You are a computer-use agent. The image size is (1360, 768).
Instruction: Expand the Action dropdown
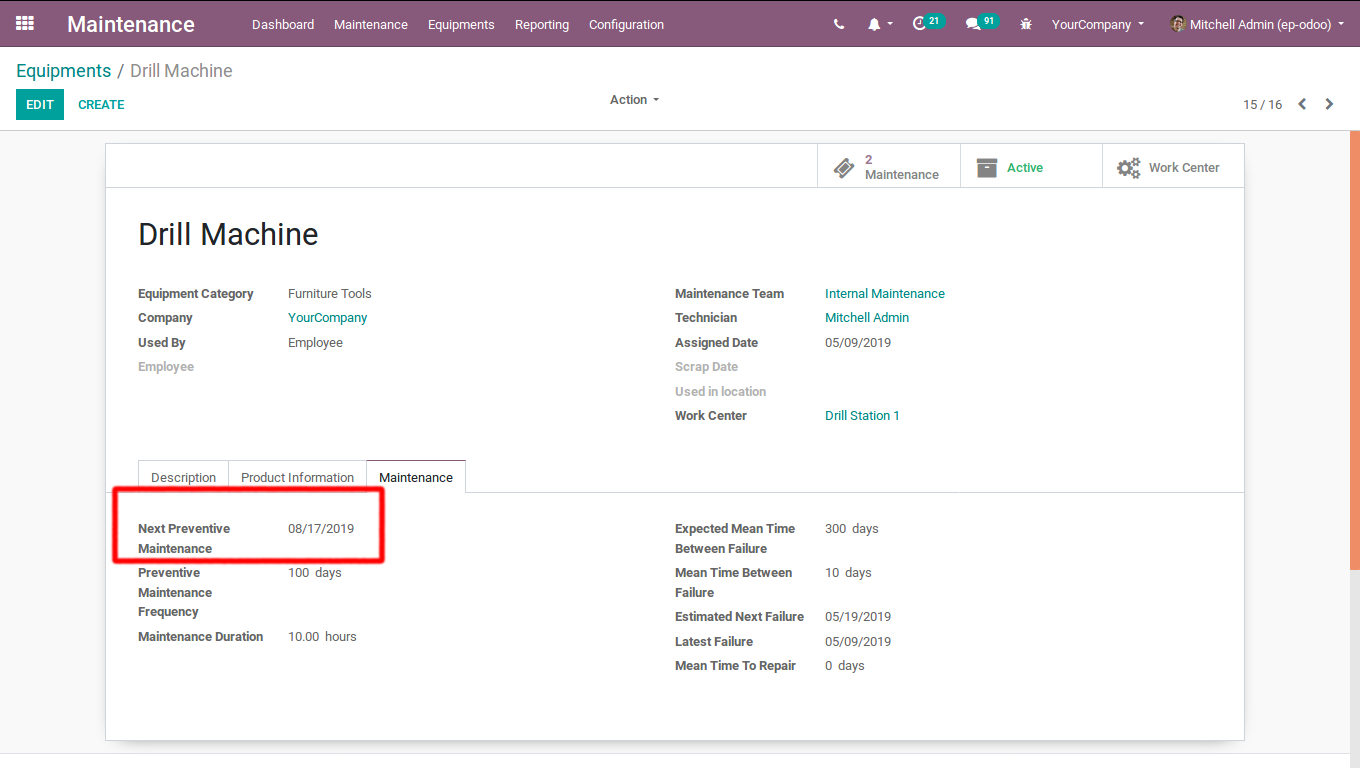coord(634,100)
